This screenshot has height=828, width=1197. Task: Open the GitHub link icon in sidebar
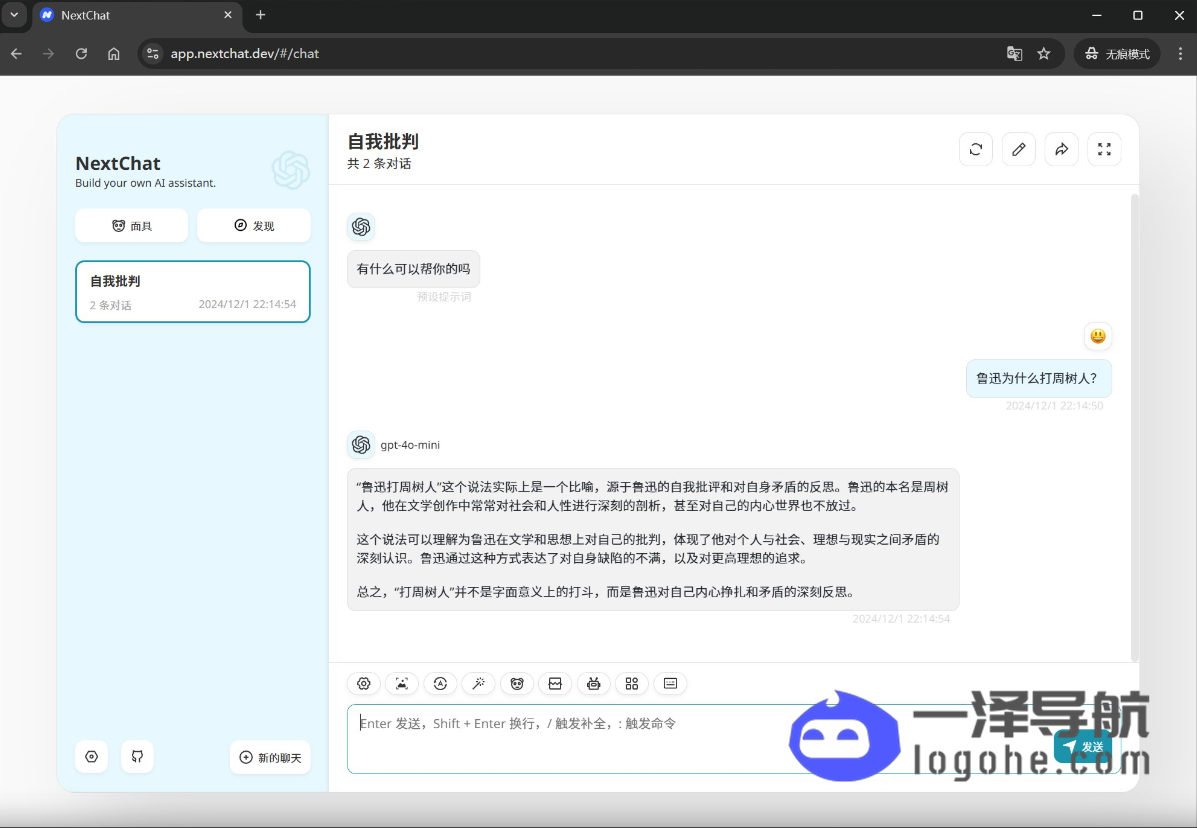137,757
